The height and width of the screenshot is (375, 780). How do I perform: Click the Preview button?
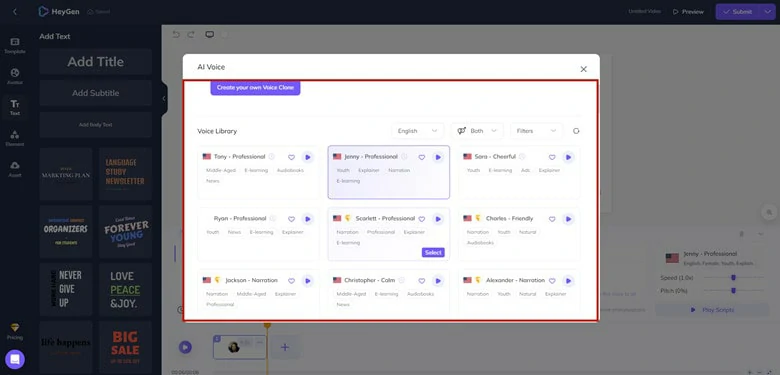688,11
